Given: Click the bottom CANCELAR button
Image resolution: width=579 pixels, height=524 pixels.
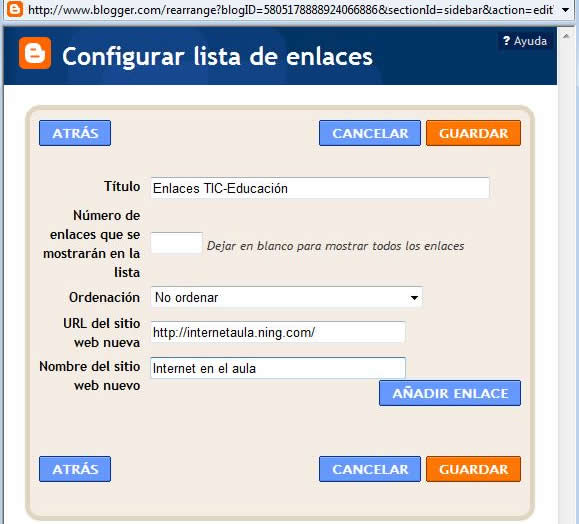Looking at the screenshot, I should tap(370, 469).
